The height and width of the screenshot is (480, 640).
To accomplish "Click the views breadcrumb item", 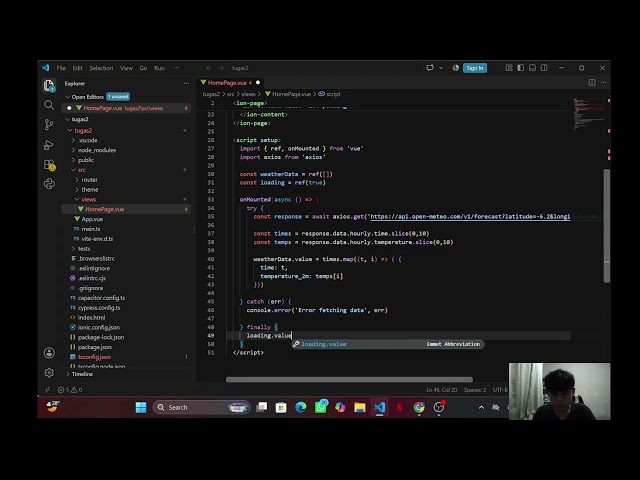I will tap(248, 94).
